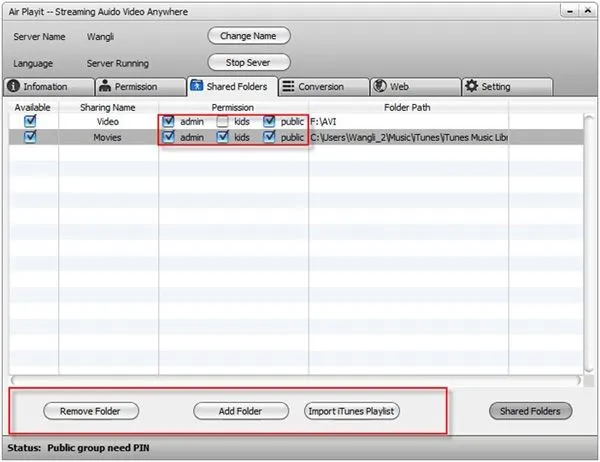This screenshot has height=462, width=600.
Task: Toggle Available checkbox for Video row
Action: click(30, 121)
